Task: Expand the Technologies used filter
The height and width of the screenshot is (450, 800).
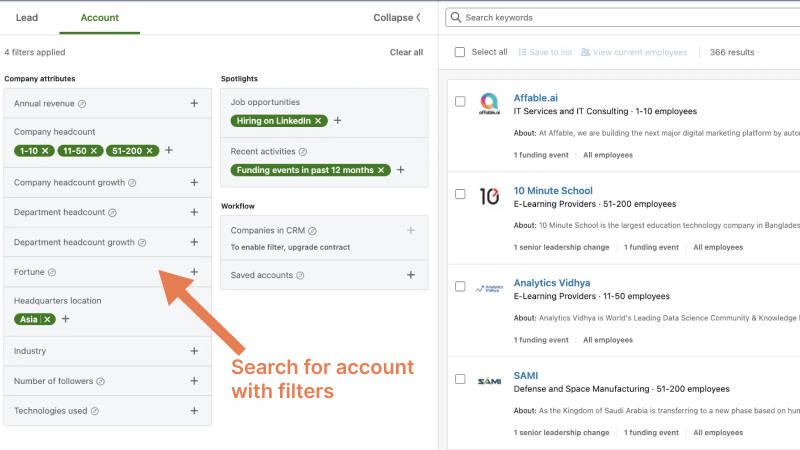Action: 194,410
